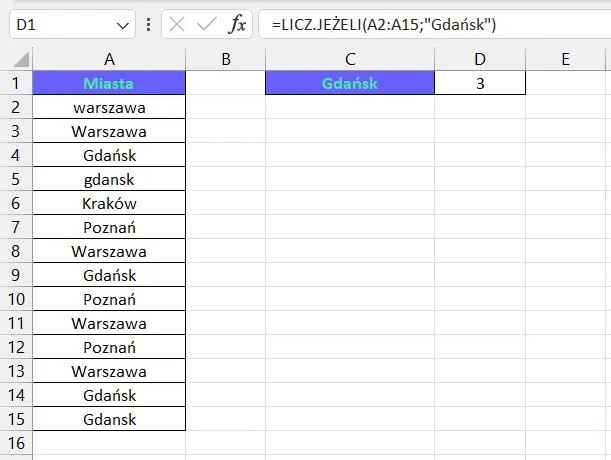Click Select All corner triangle
611x460 pixels.
[16, 59]
